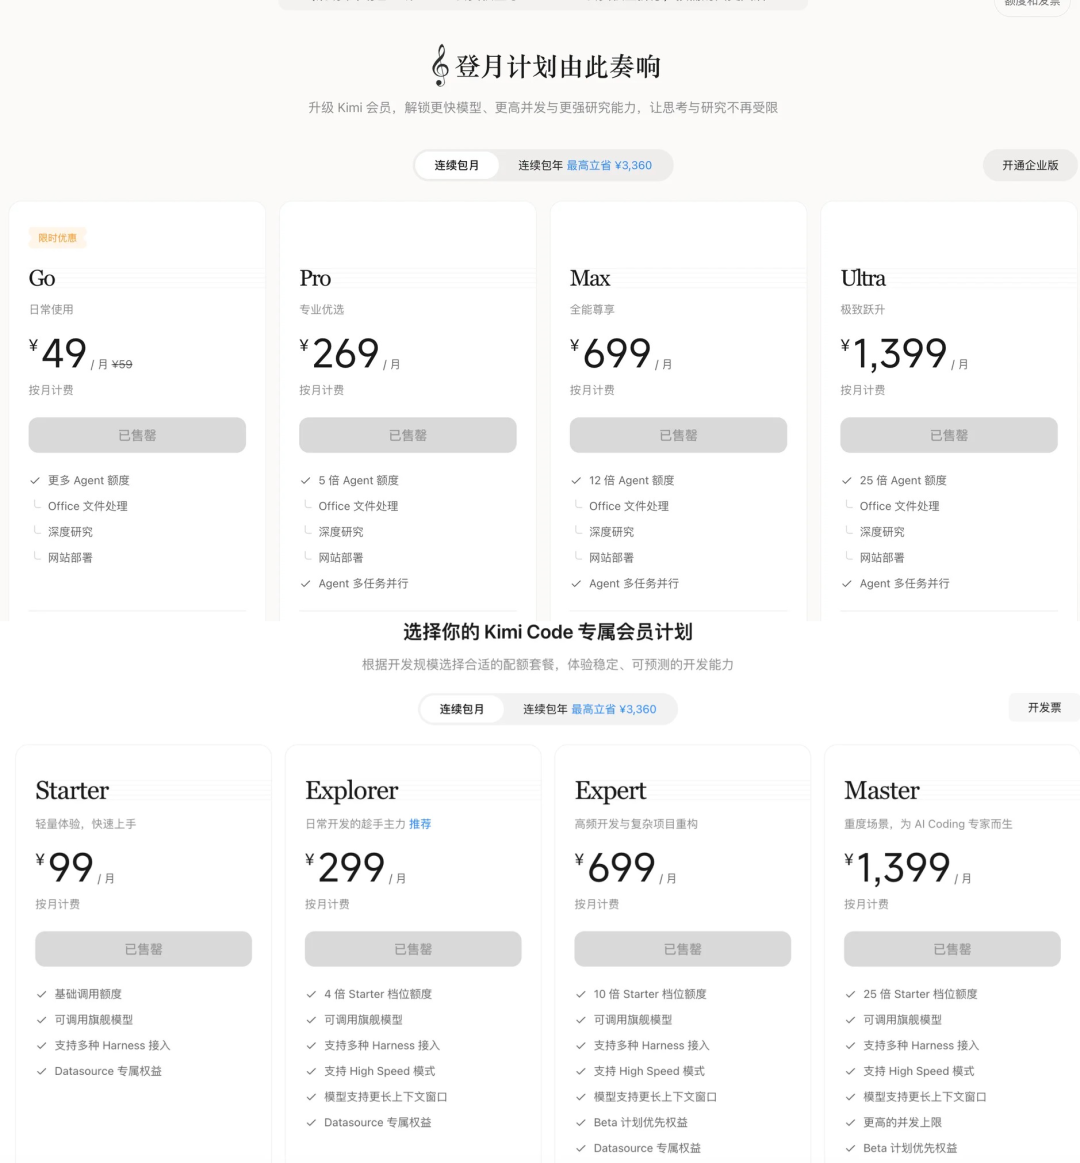Click 已售罄 button on the Max plan
Viewport: 1080px width, 1163px height.
(x=678, y=435)
